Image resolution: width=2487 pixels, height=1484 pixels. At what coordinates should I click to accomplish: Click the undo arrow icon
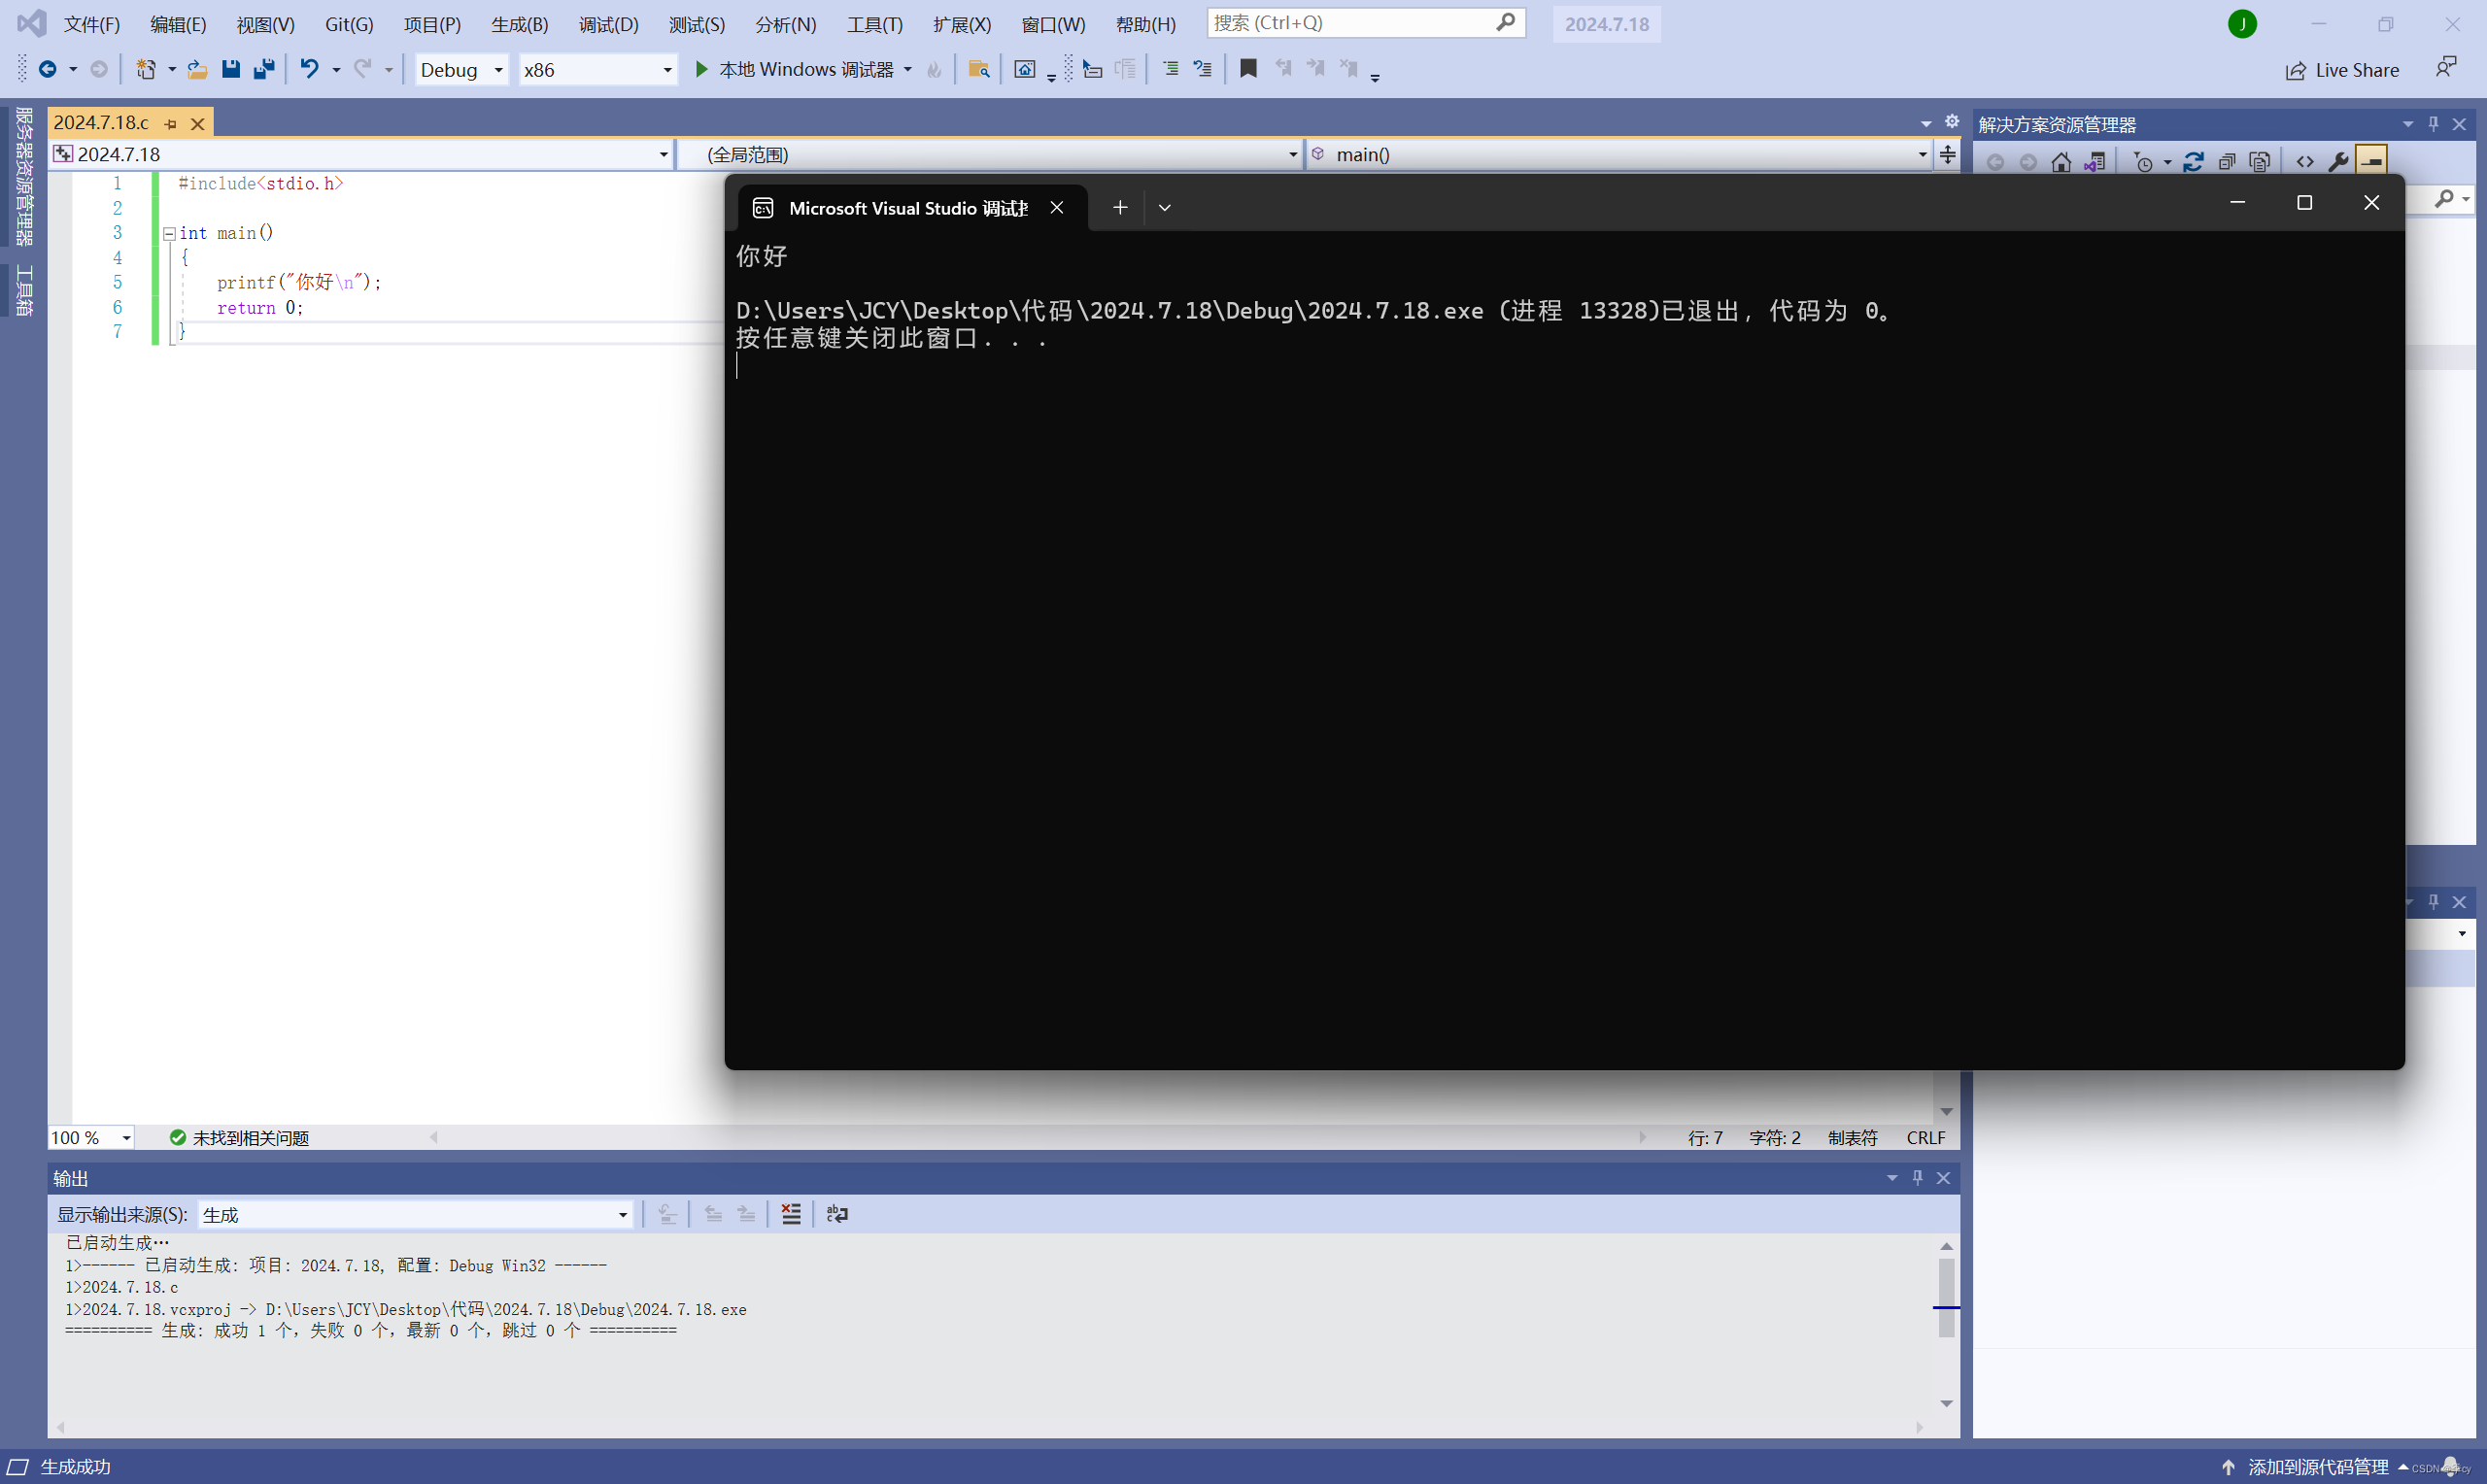click(310, 69)
